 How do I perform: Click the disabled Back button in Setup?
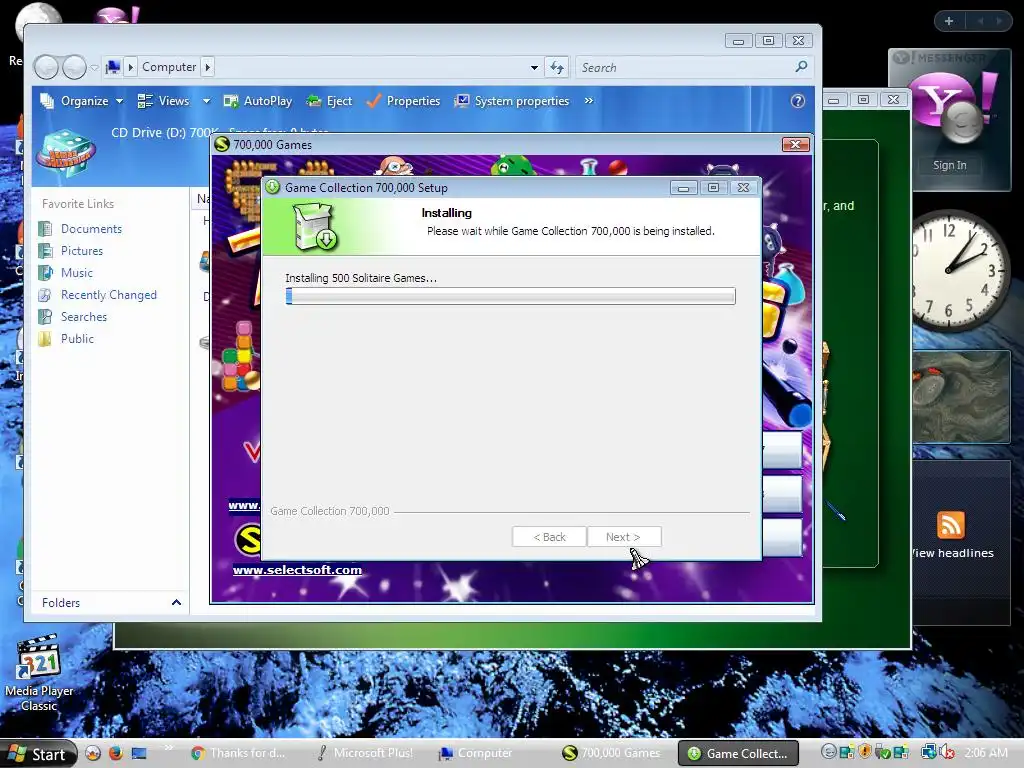coord(549,537)
